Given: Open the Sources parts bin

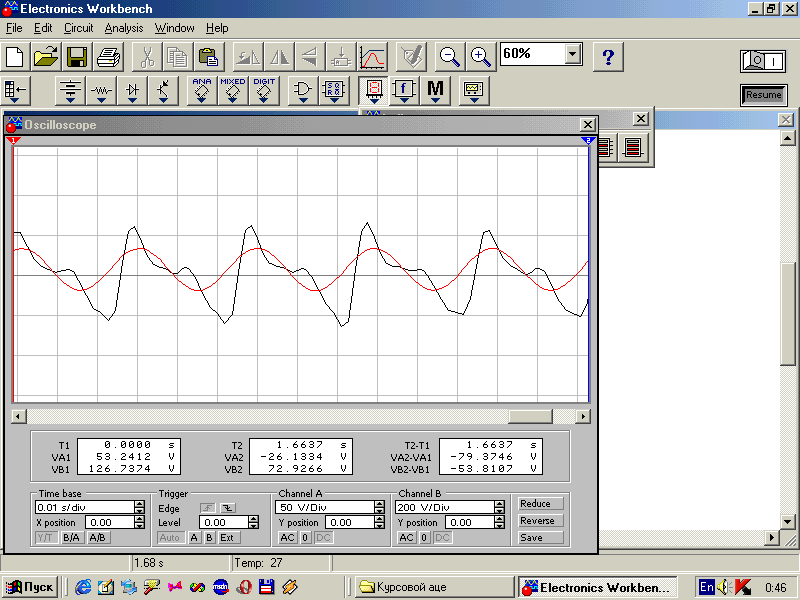Looking at the screenshot, I should [x=70, y=91].
